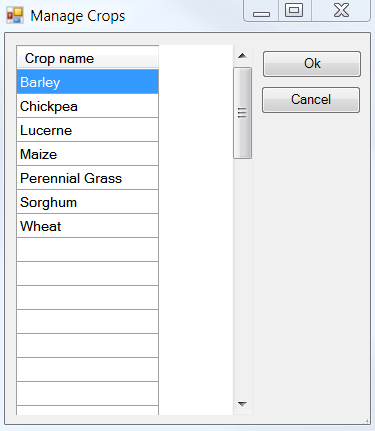This screenshot has height=431, width=375.
Task: Select the Barley row
Action: pyautogui.click(x=88, y=82)
